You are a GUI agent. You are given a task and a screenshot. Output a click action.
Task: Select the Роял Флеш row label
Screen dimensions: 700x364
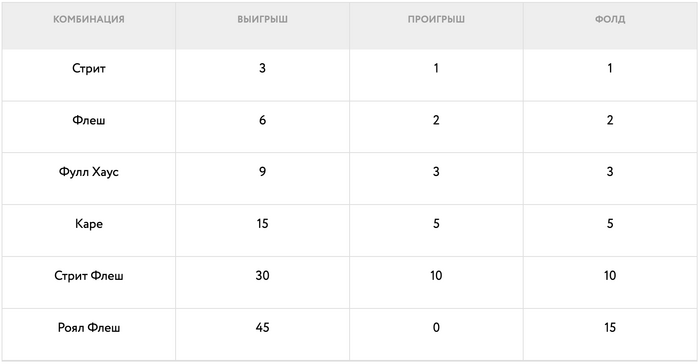coord(88,327)
